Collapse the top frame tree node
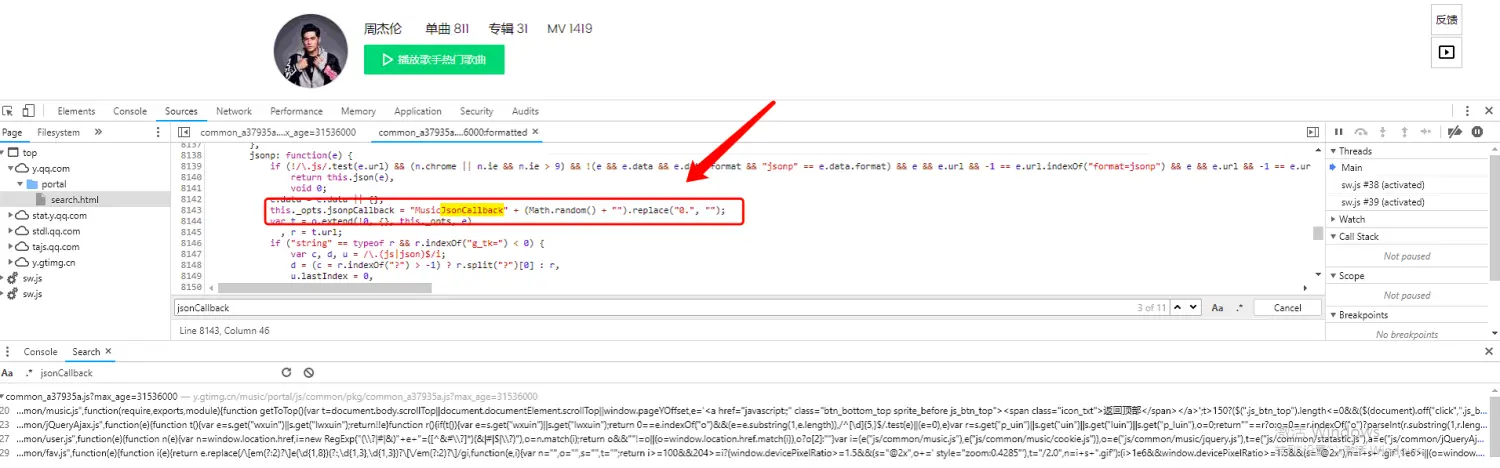This screenshot has height=468, width=1500. point(3,153)
